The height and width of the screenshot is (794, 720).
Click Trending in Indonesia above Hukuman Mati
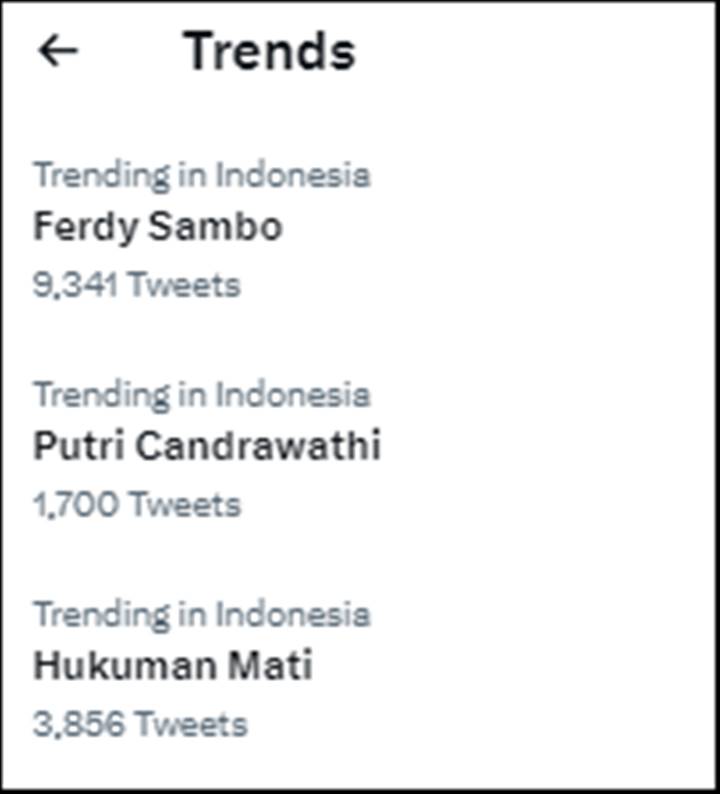[x=202, y=614]
